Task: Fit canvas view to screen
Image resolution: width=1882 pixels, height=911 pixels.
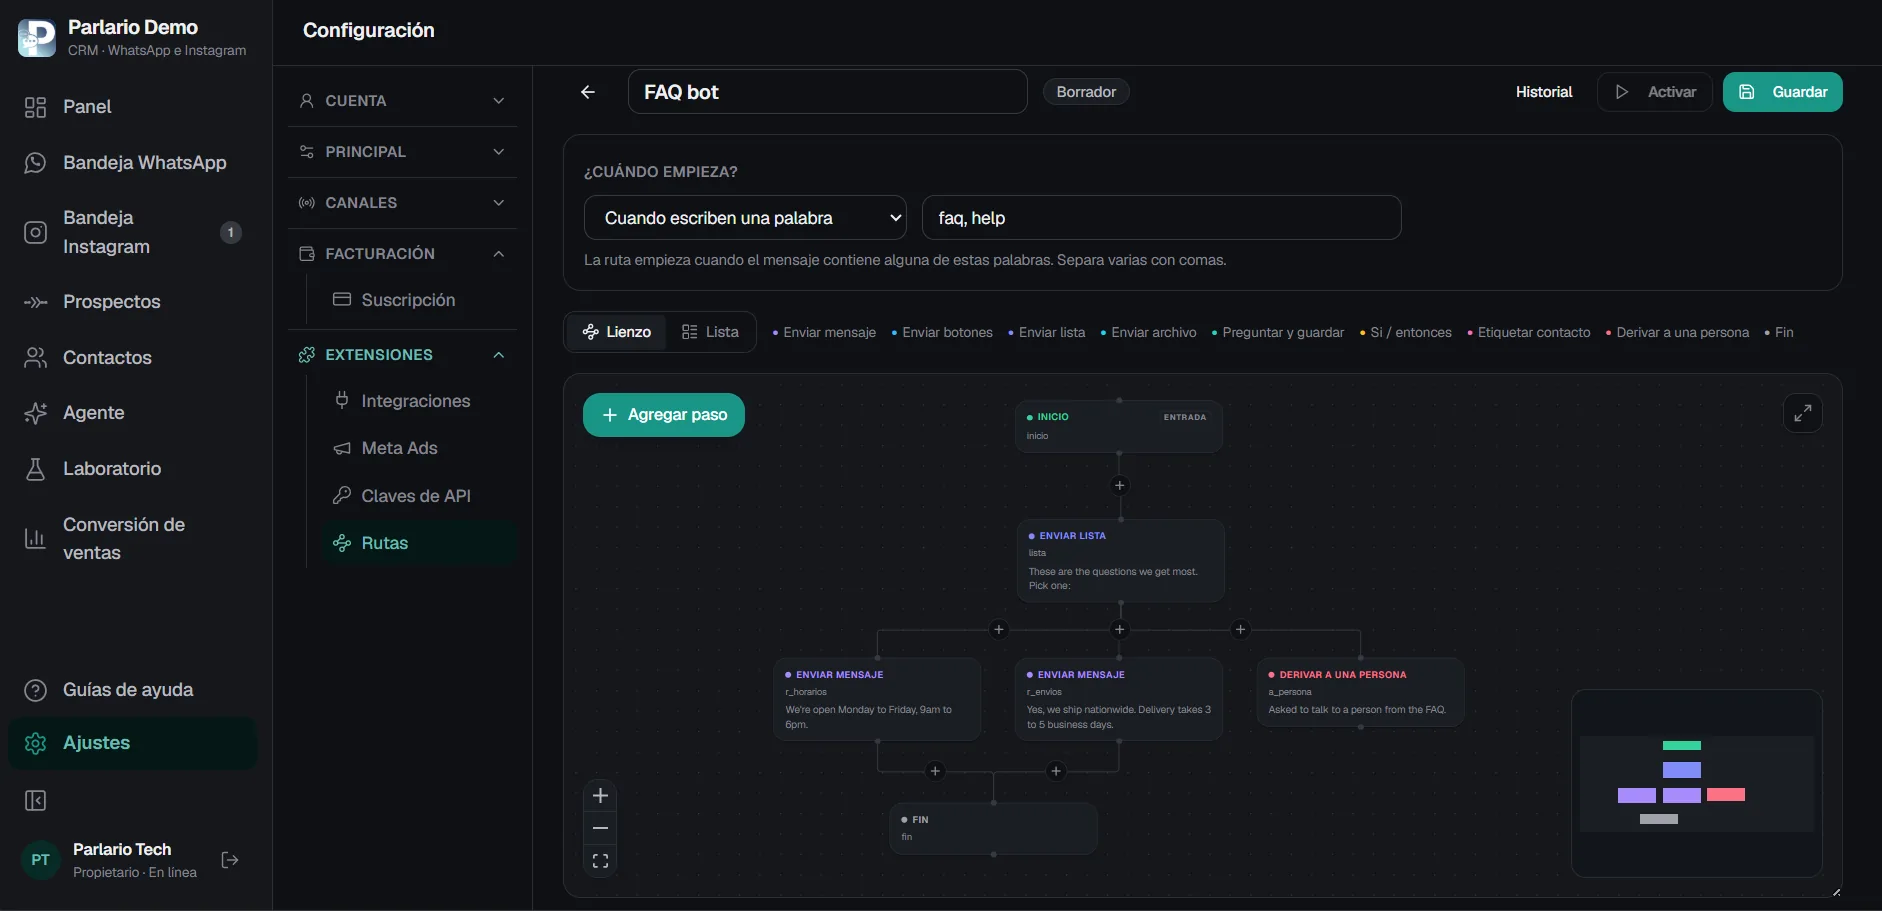Action: pos(600,861)
